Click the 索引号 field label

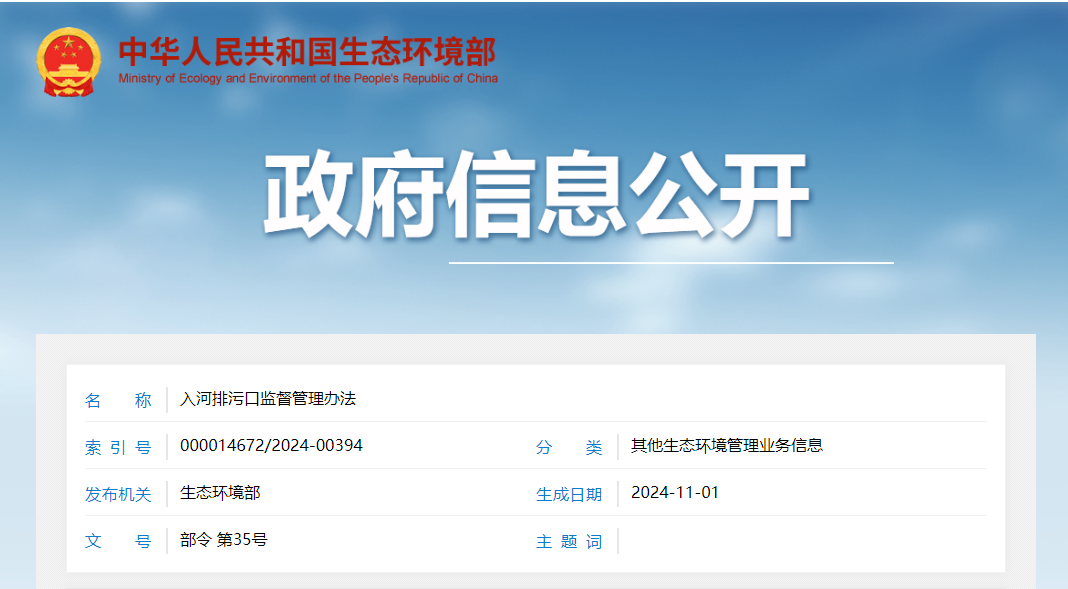[118, 447]
